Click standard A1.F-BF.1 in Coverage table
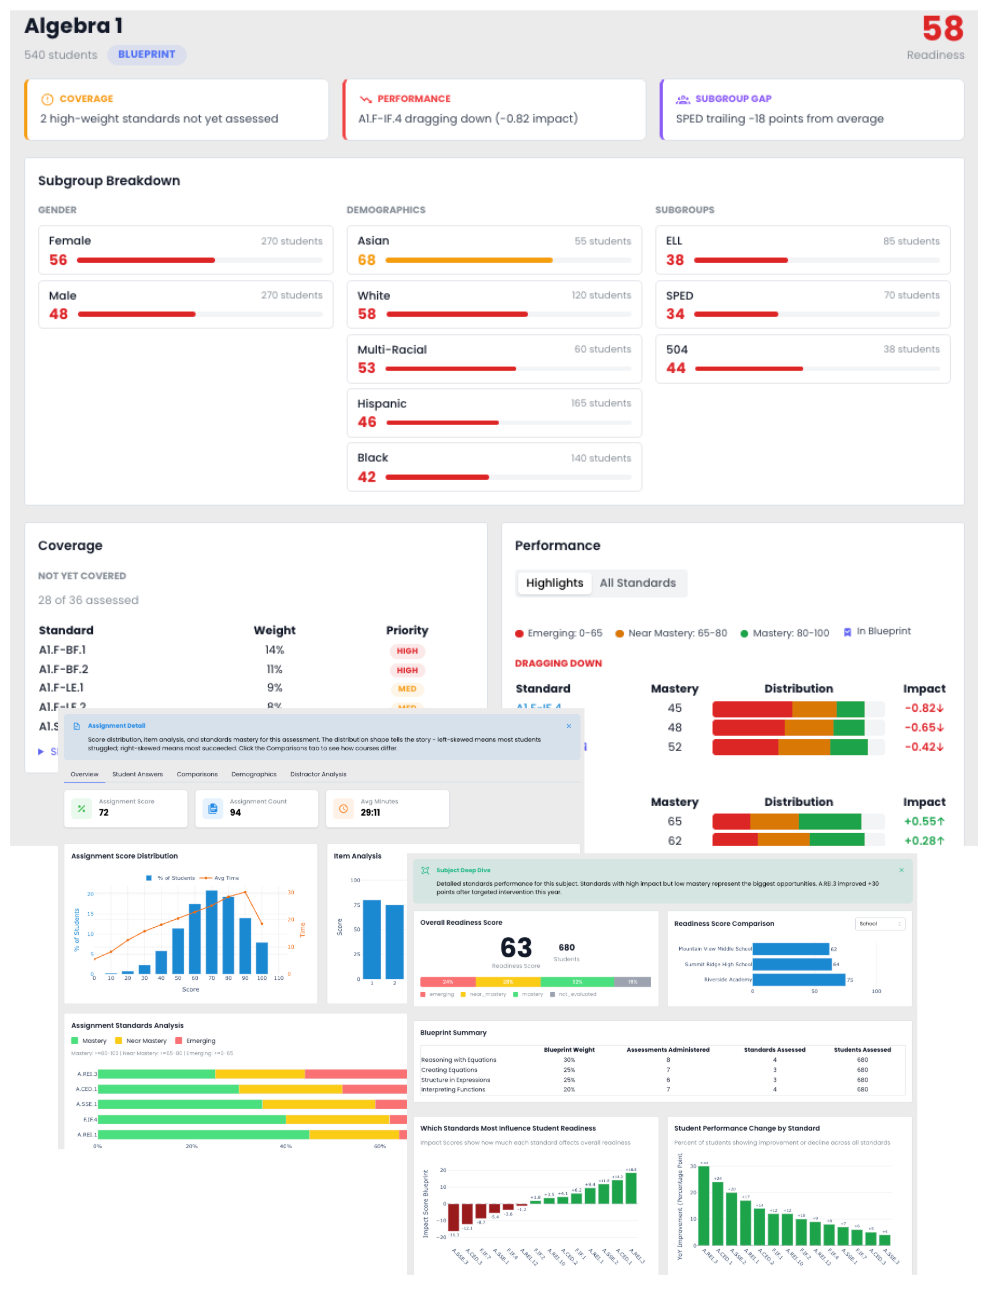This screenshot has height=1306, width=996. click(x=62, y=650)
